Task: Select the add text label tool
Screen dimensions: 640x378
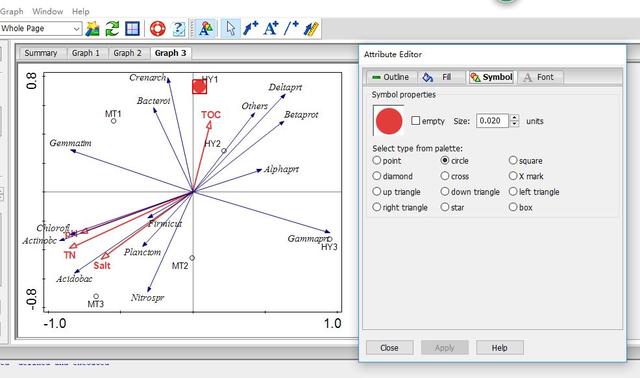Action: (271, 29)
